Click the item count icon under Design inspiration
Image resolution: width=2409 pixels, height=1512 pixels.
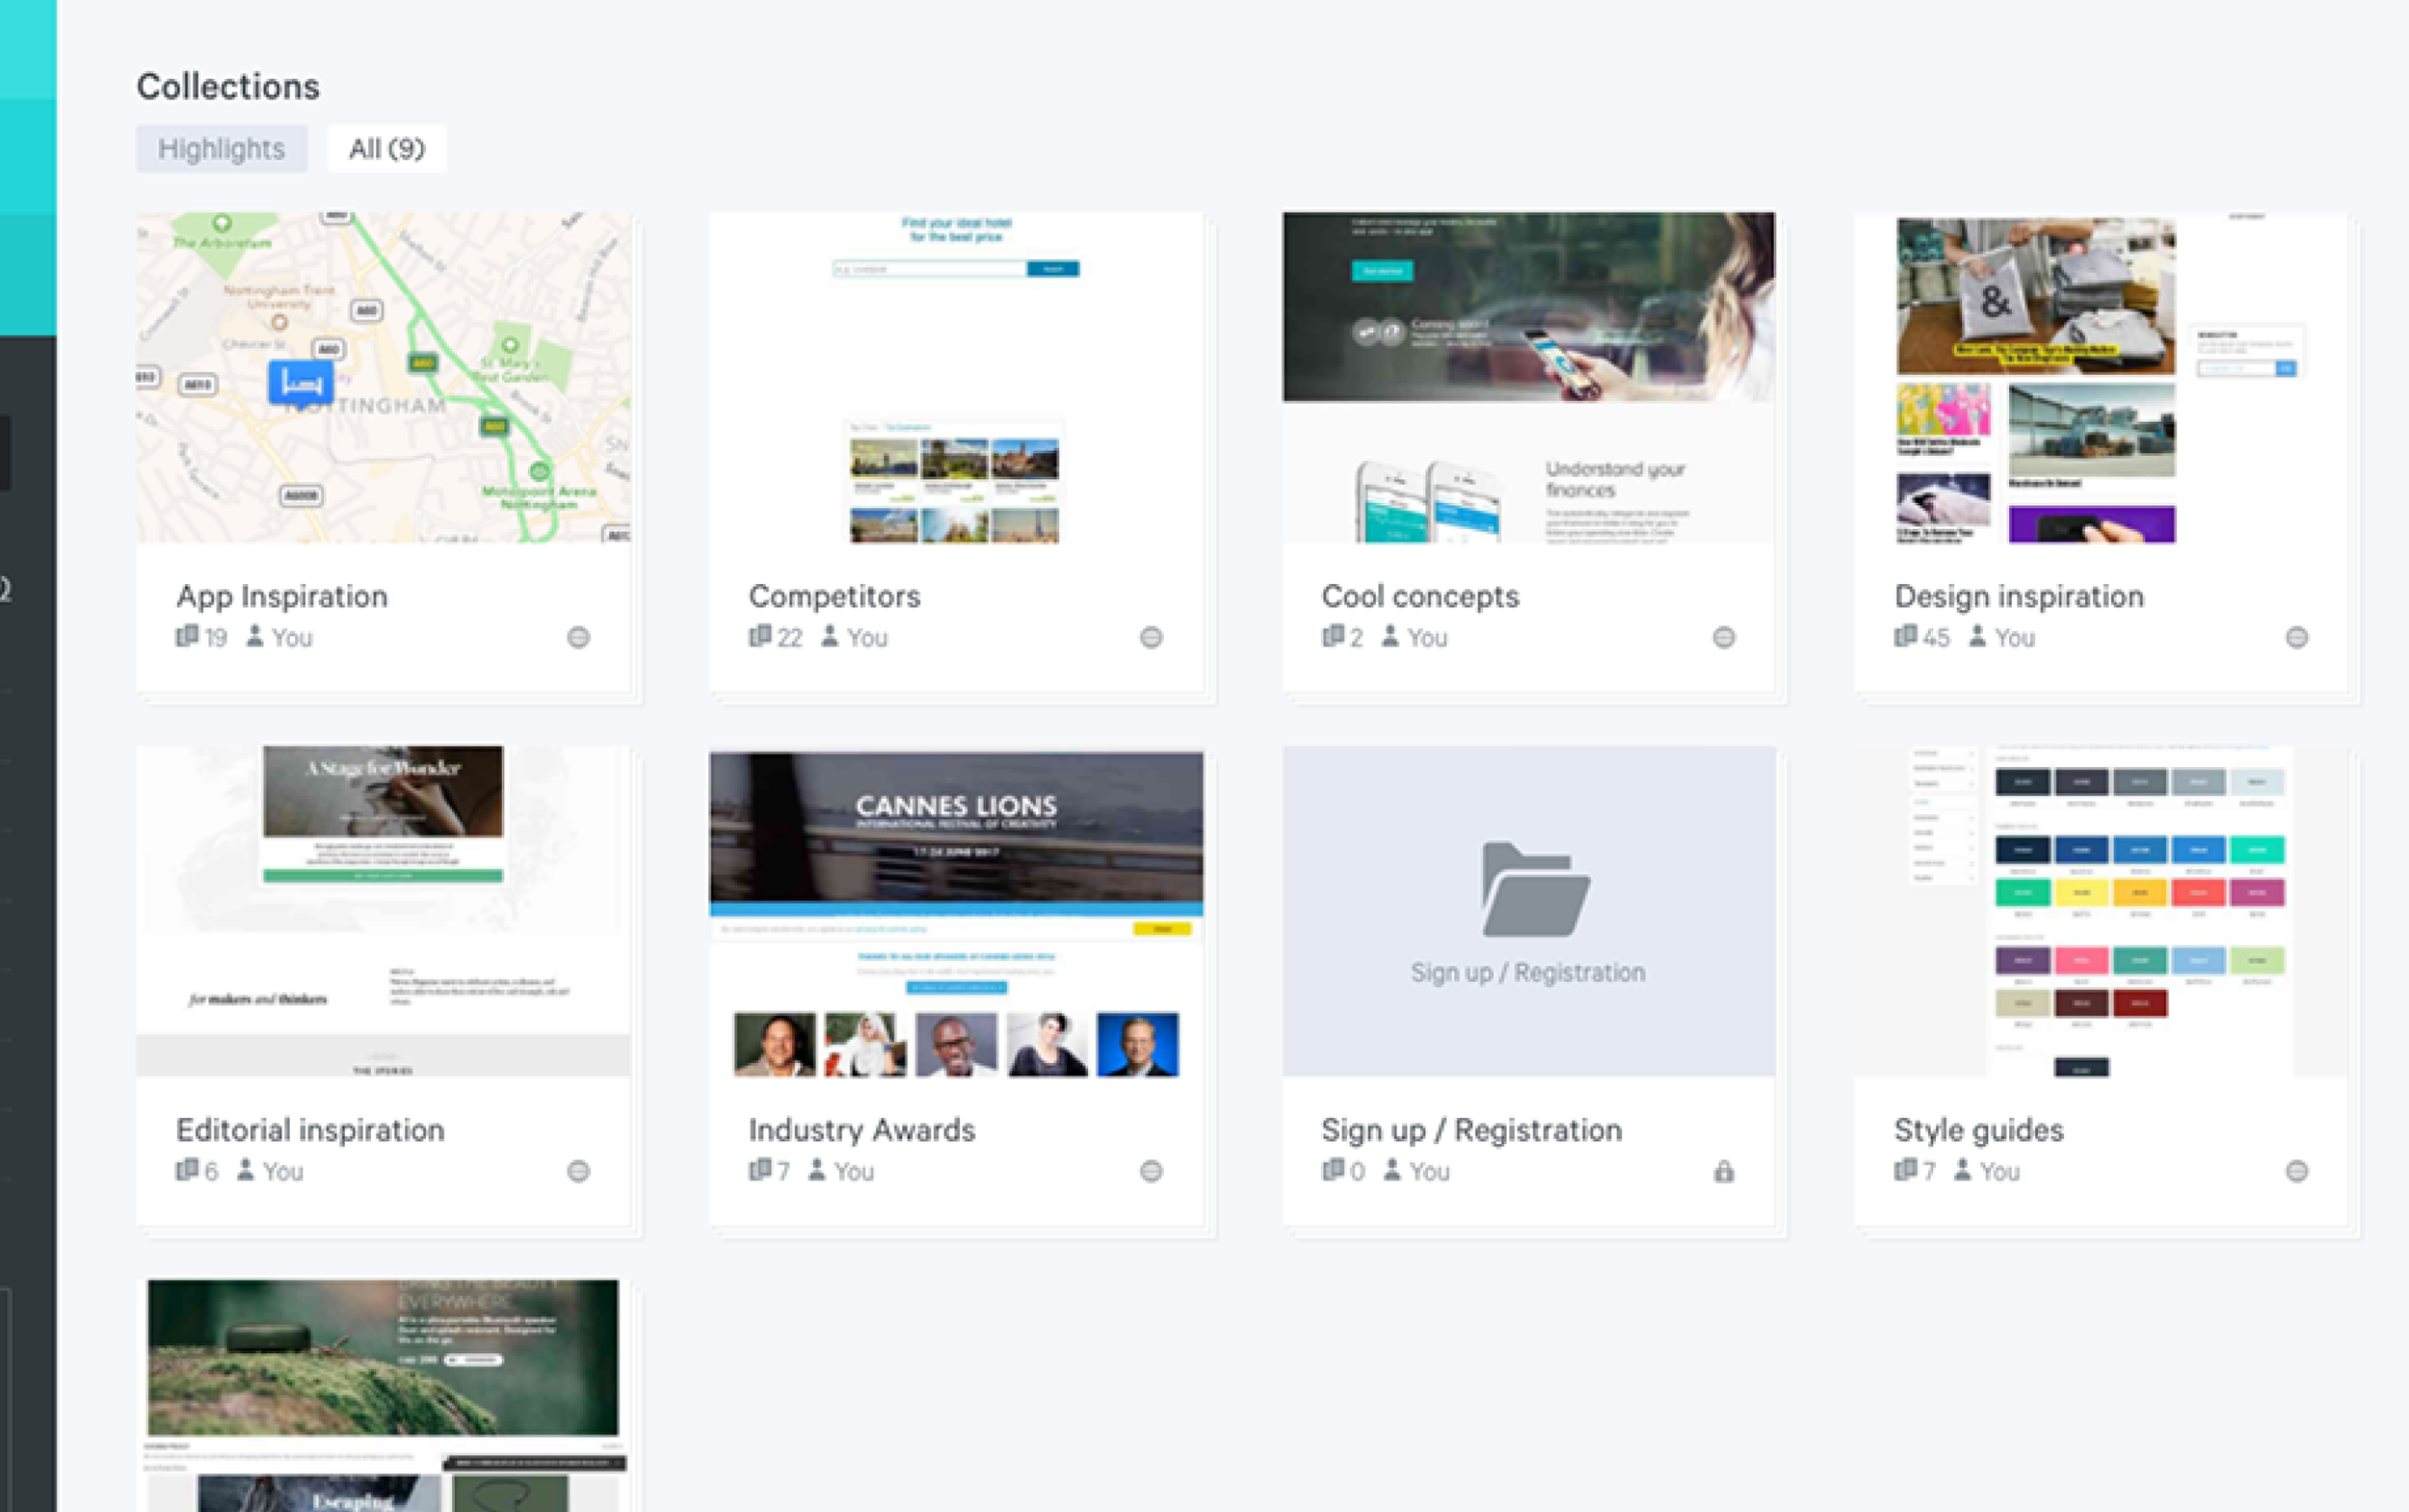(x=1905, y=637)
